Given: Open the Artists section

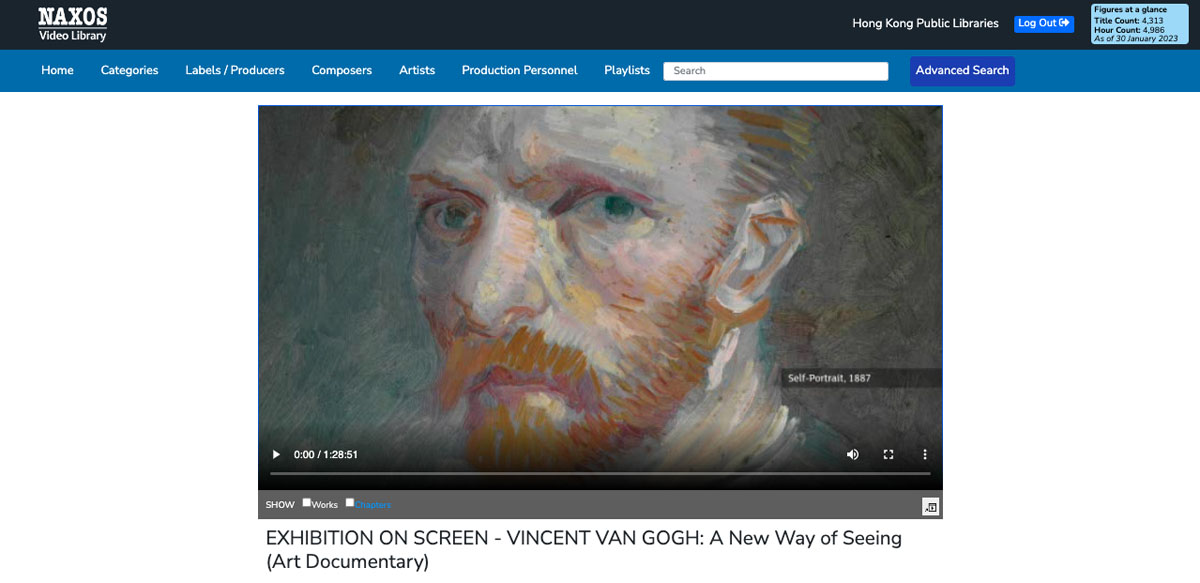Looking at the screenshot, I should pyautogui.click(x=417, y=70).
